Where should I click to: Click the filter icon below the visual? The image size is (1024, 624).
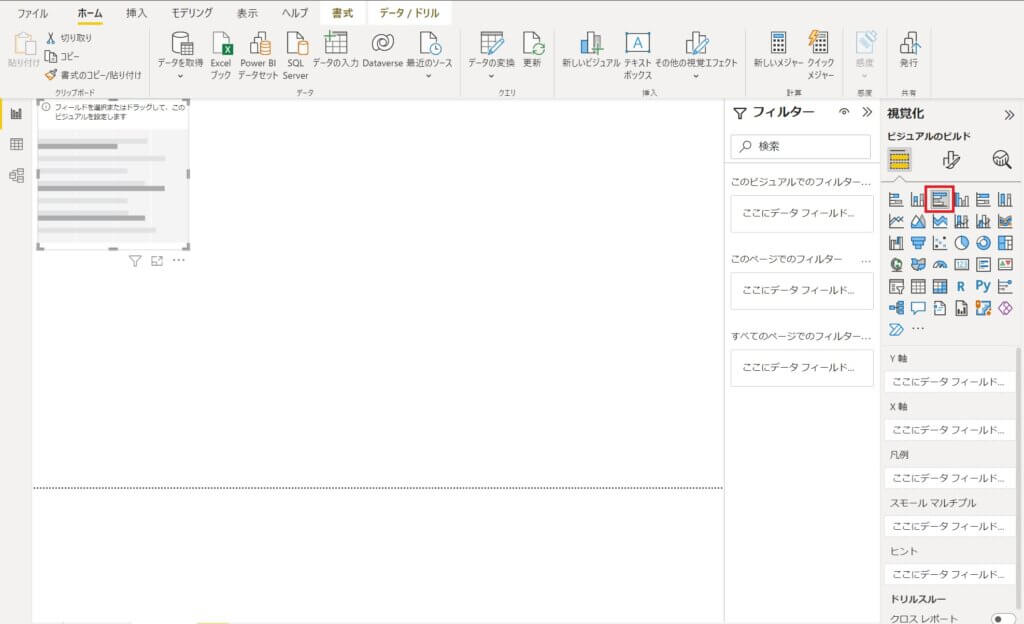135,261
